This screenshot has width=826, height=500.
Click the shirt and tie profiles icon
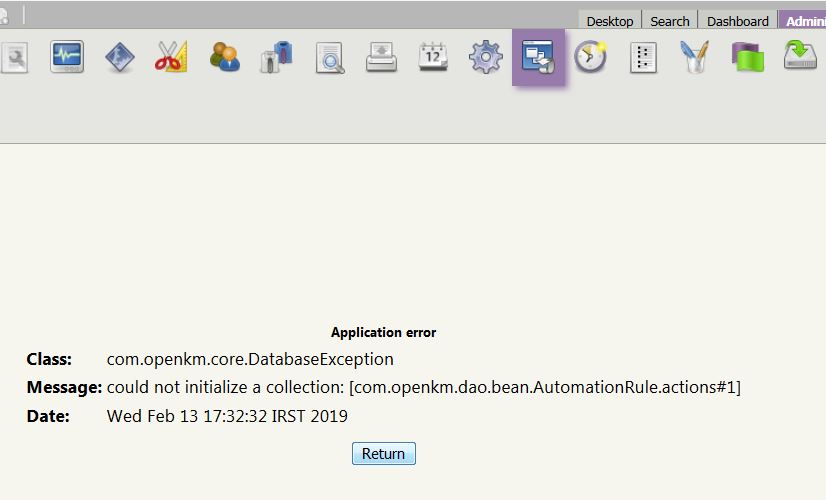point(276,57)
